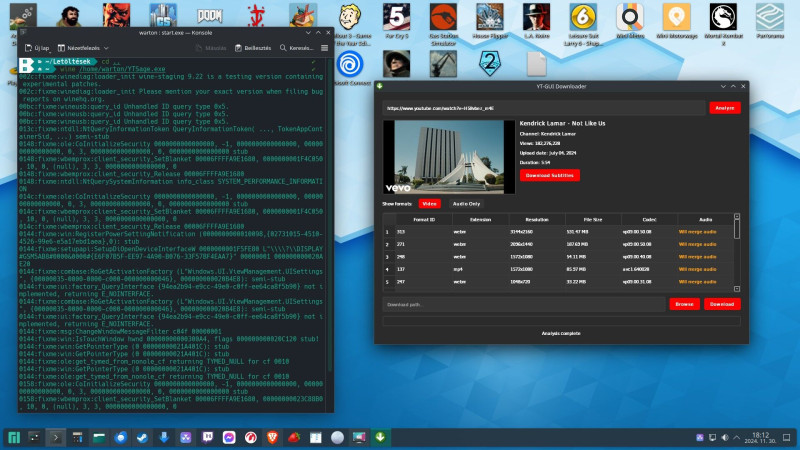
Task: Click the YouTube URL input field
Action: pos(544,108)
